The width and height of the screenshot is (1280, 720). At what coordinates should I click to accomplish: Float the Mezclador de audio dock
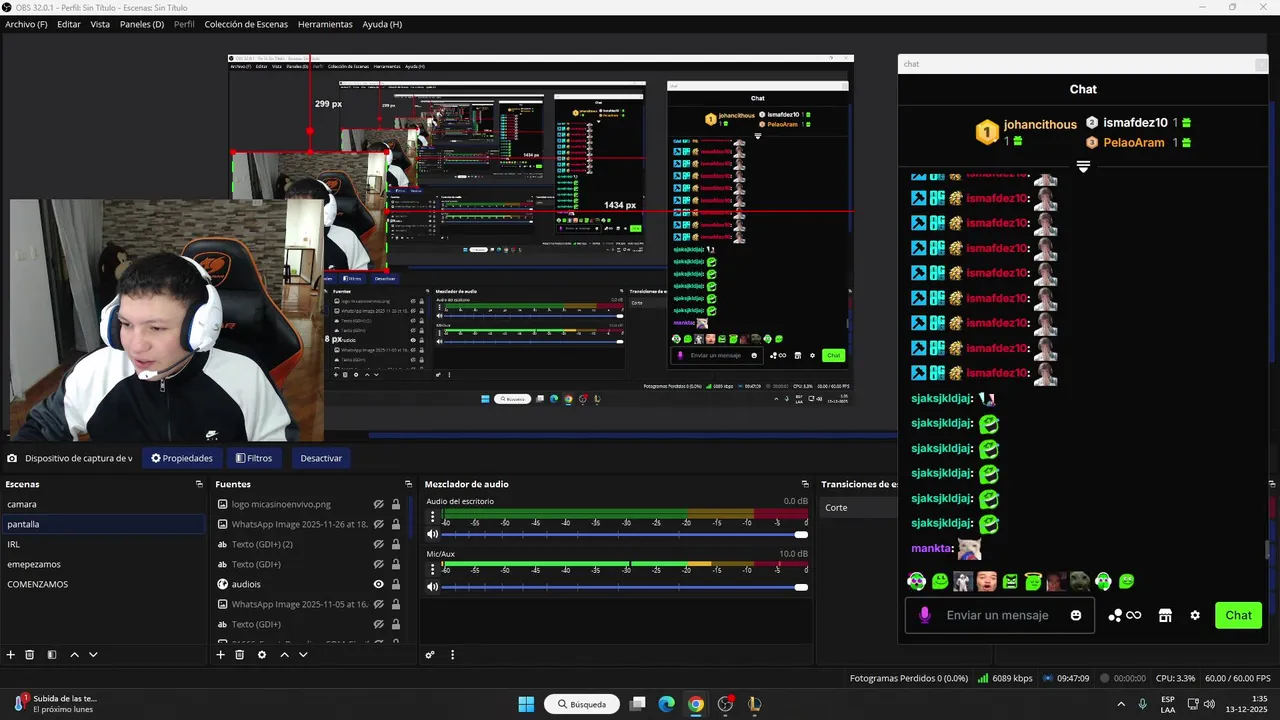click(x=805, y=484)
